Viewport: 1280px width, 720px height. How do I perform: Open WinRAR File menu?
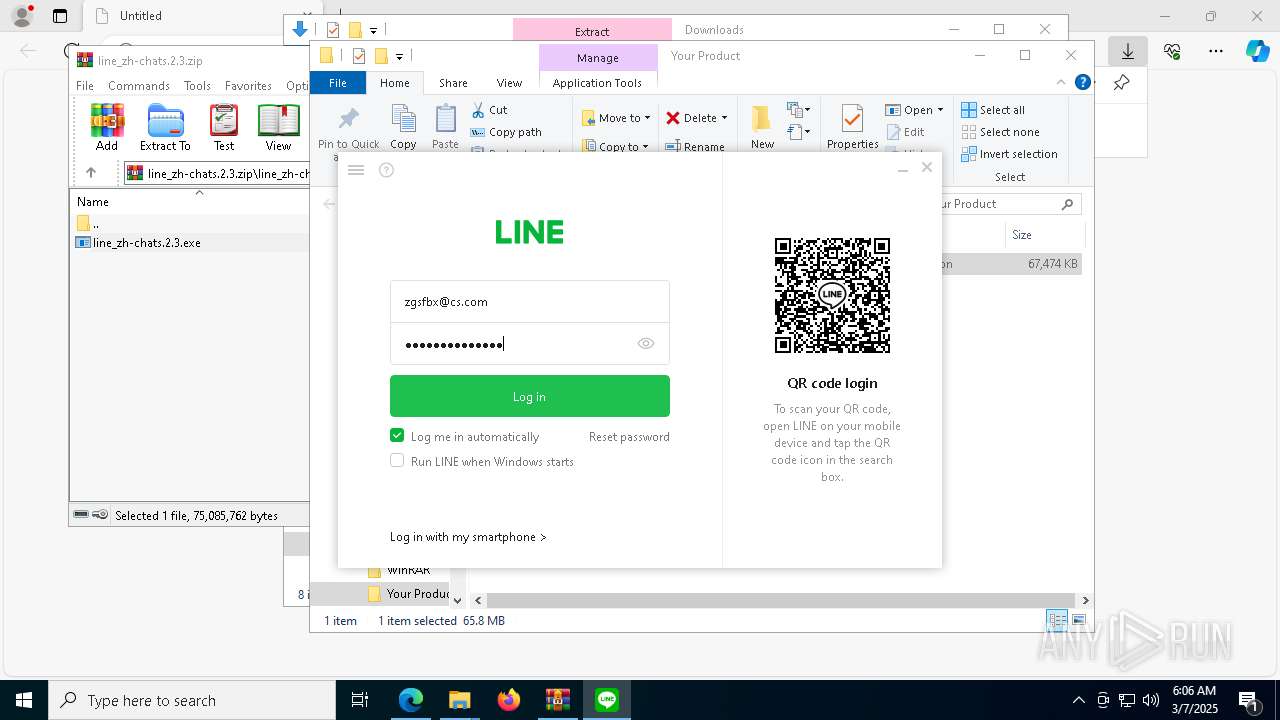(x=85, y=86)
